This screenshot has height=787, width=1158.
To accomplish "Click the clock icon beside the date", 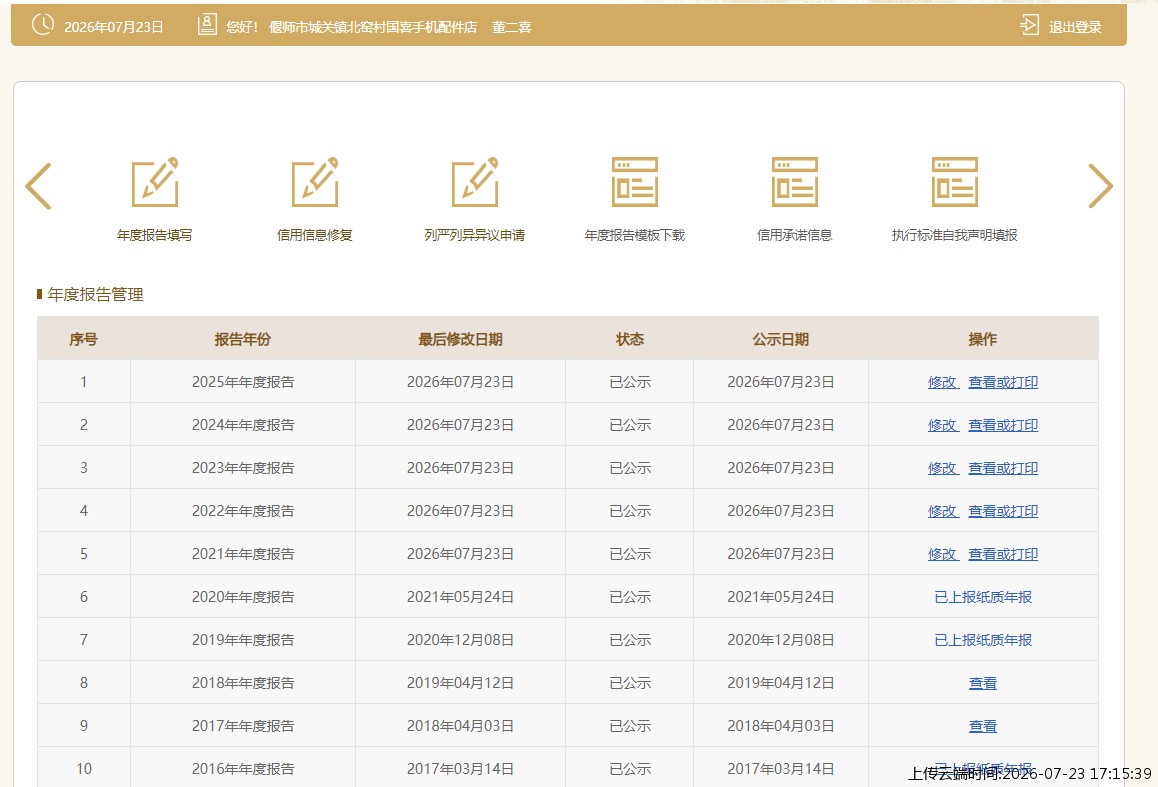I will pyautogui.click(x=43, y=24).
